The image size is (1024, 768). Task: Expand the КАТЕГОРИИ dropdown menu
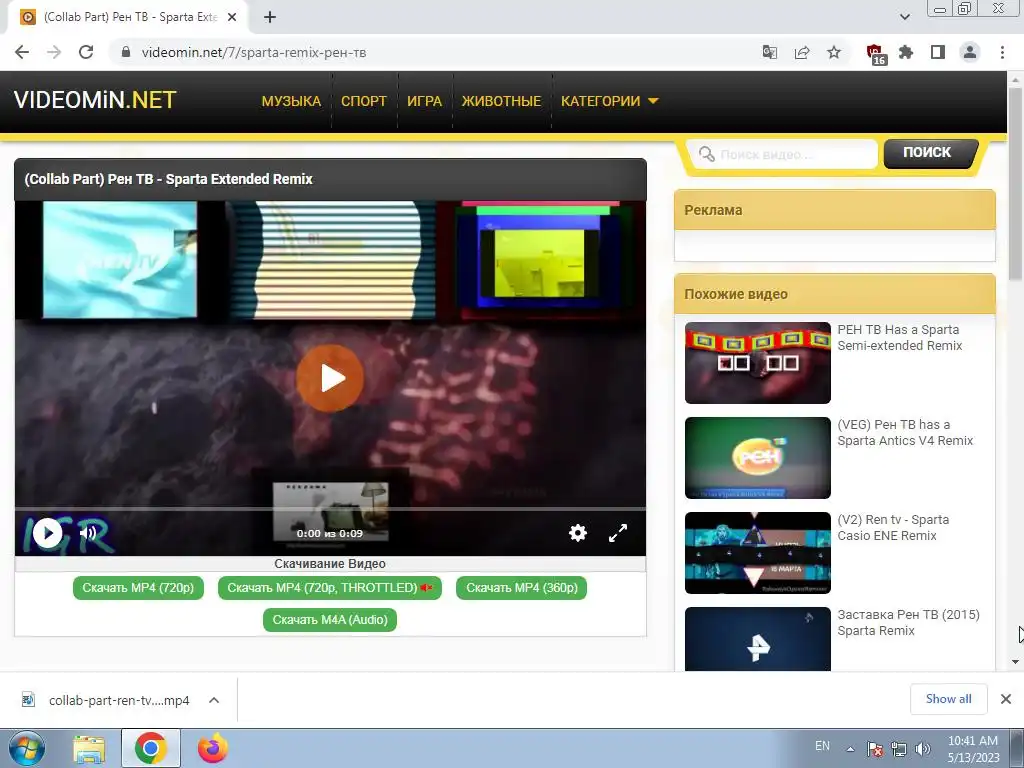click(x=609, y=101)
